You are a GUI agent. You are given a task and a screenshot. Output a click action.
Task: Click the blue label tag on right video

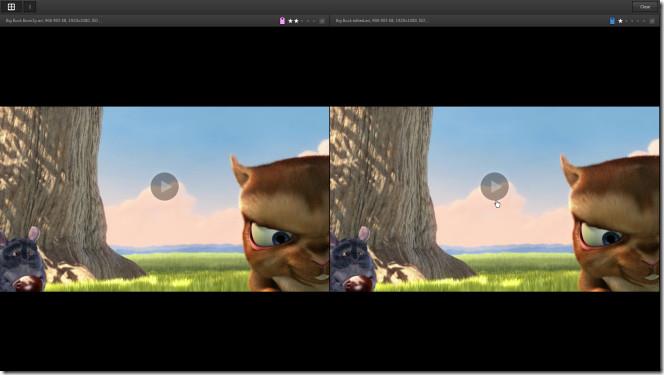point(612,20)
